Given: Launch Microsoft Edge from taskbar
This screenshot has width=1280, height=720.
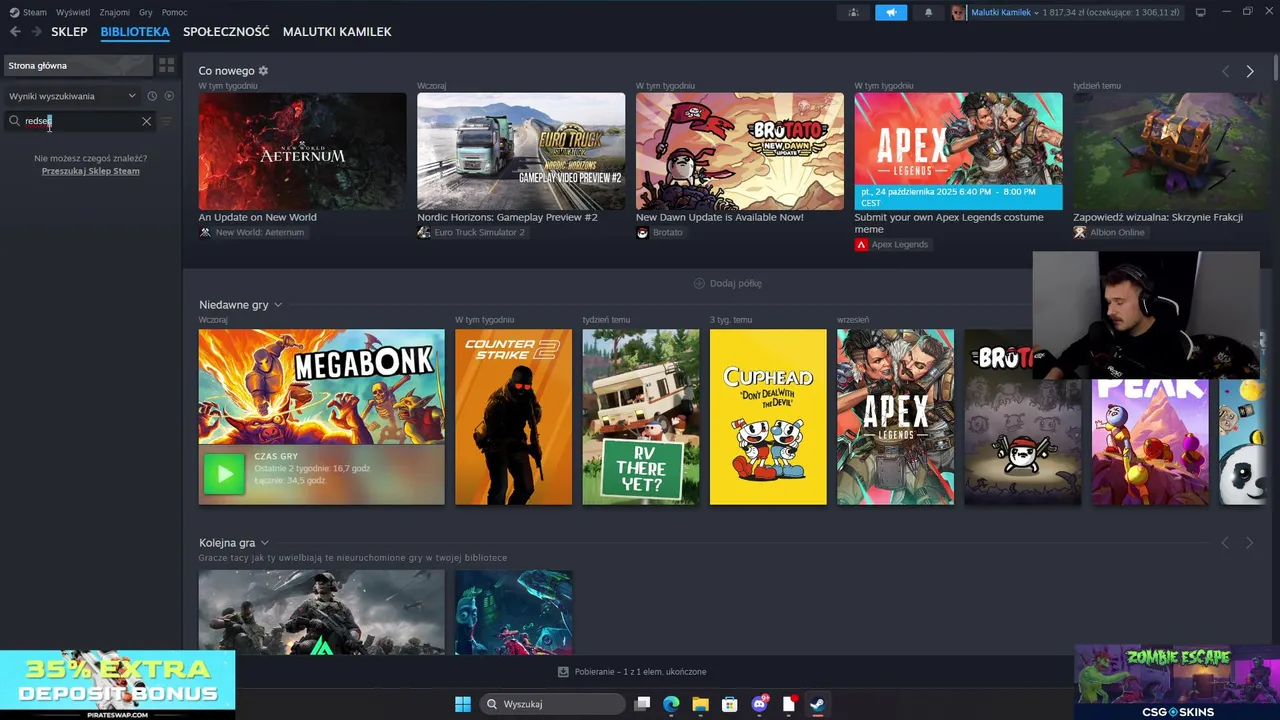Looking at the screenshot, I should click(x=671, y=704).
